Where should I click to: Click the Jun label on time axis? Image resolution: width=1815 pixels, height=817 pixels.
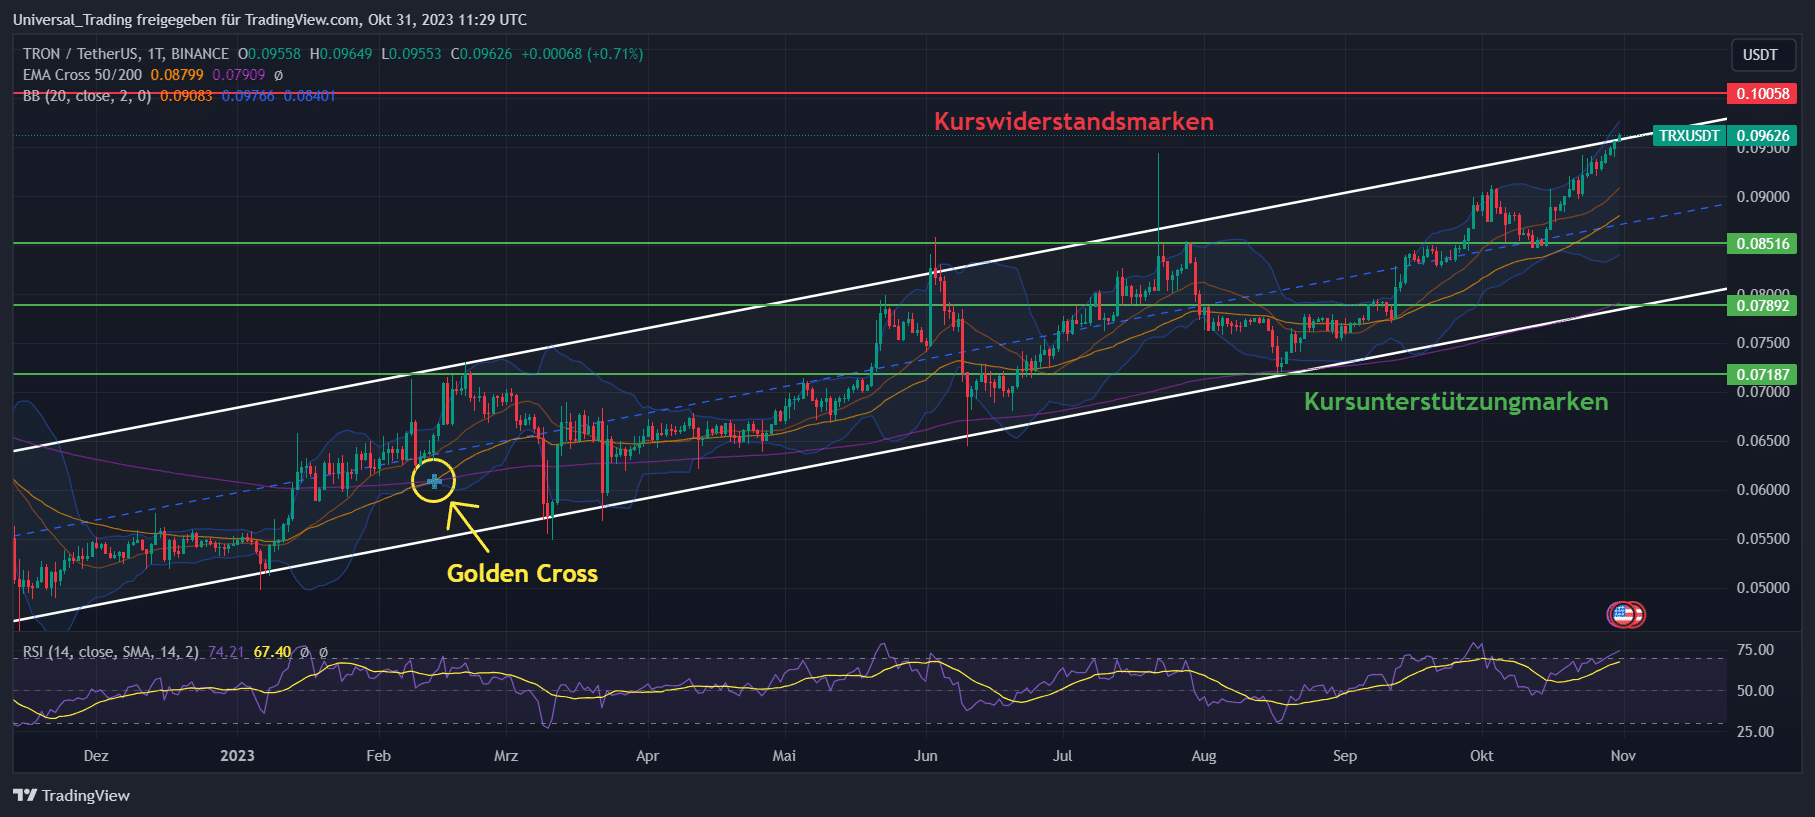tap(926, 756)
